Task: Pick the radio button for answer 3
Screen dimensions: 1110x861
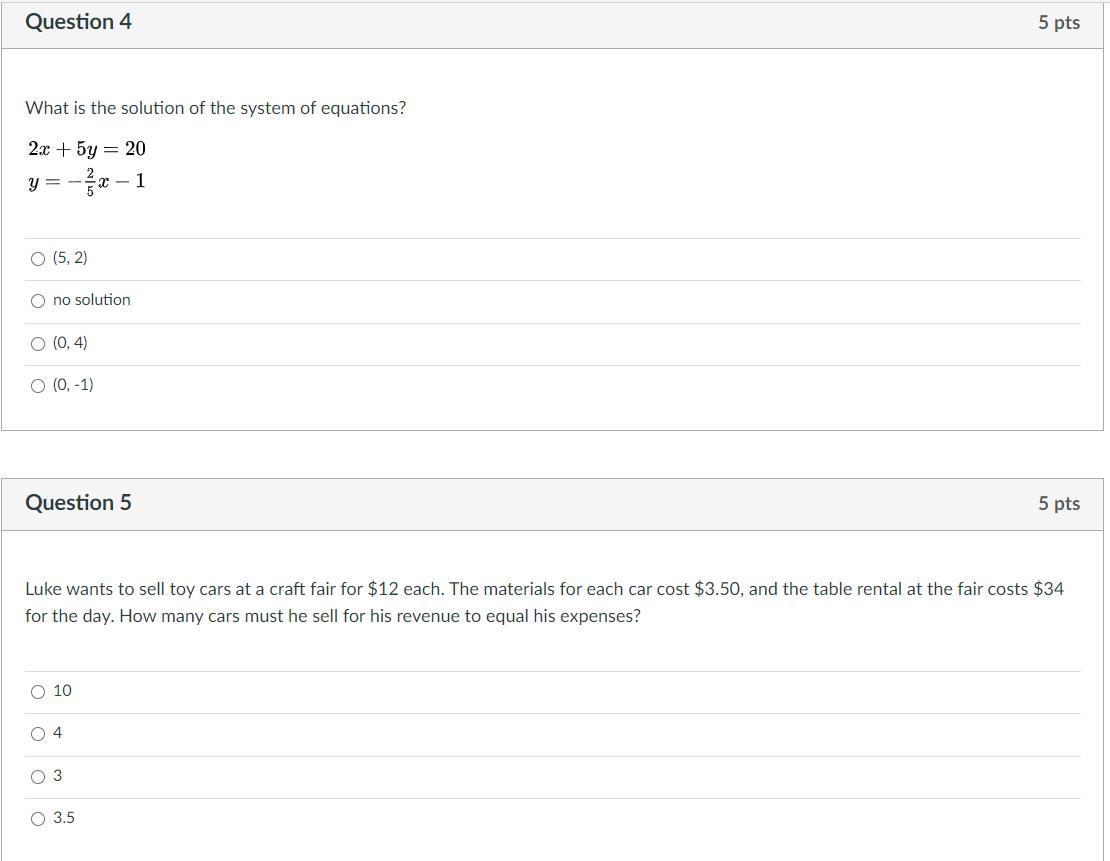Action: 38,777
